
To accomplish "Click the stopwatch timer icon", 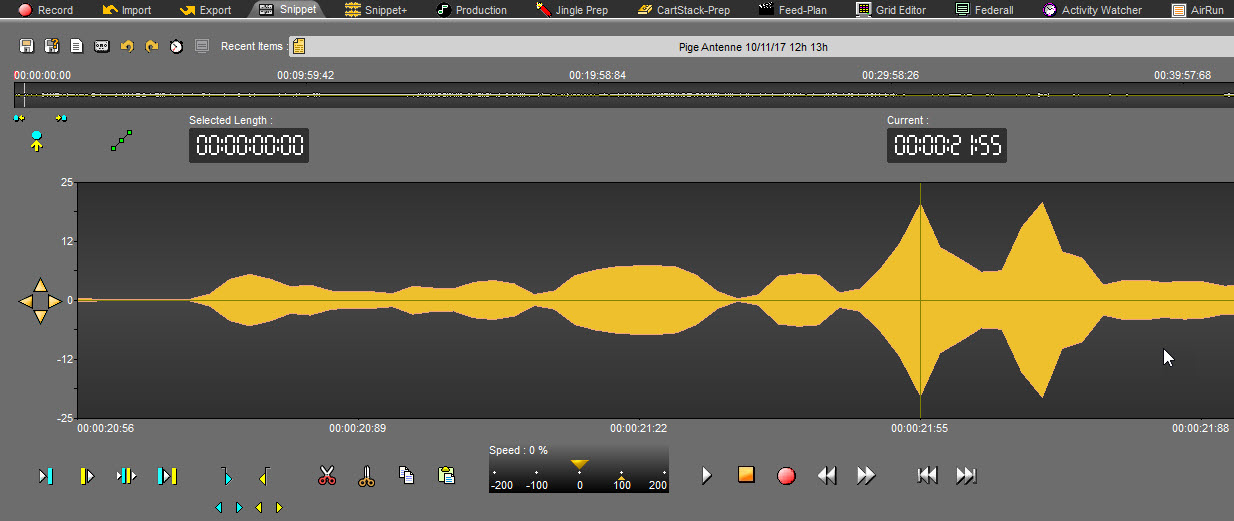I will (x=176, y=47).
